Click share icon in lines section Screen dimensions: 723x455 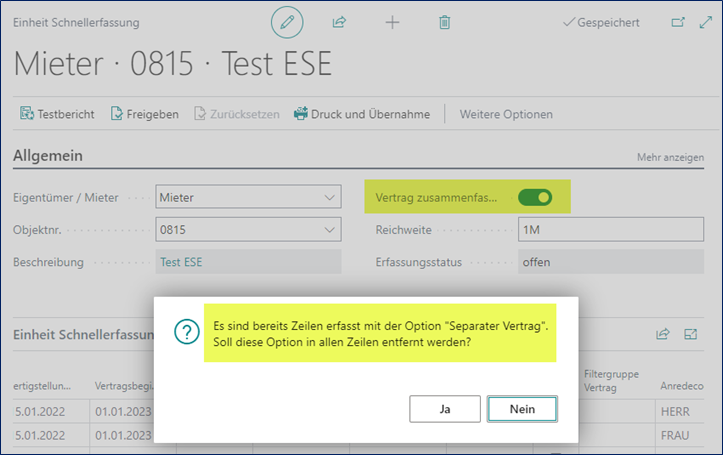[x=662, y=334]
